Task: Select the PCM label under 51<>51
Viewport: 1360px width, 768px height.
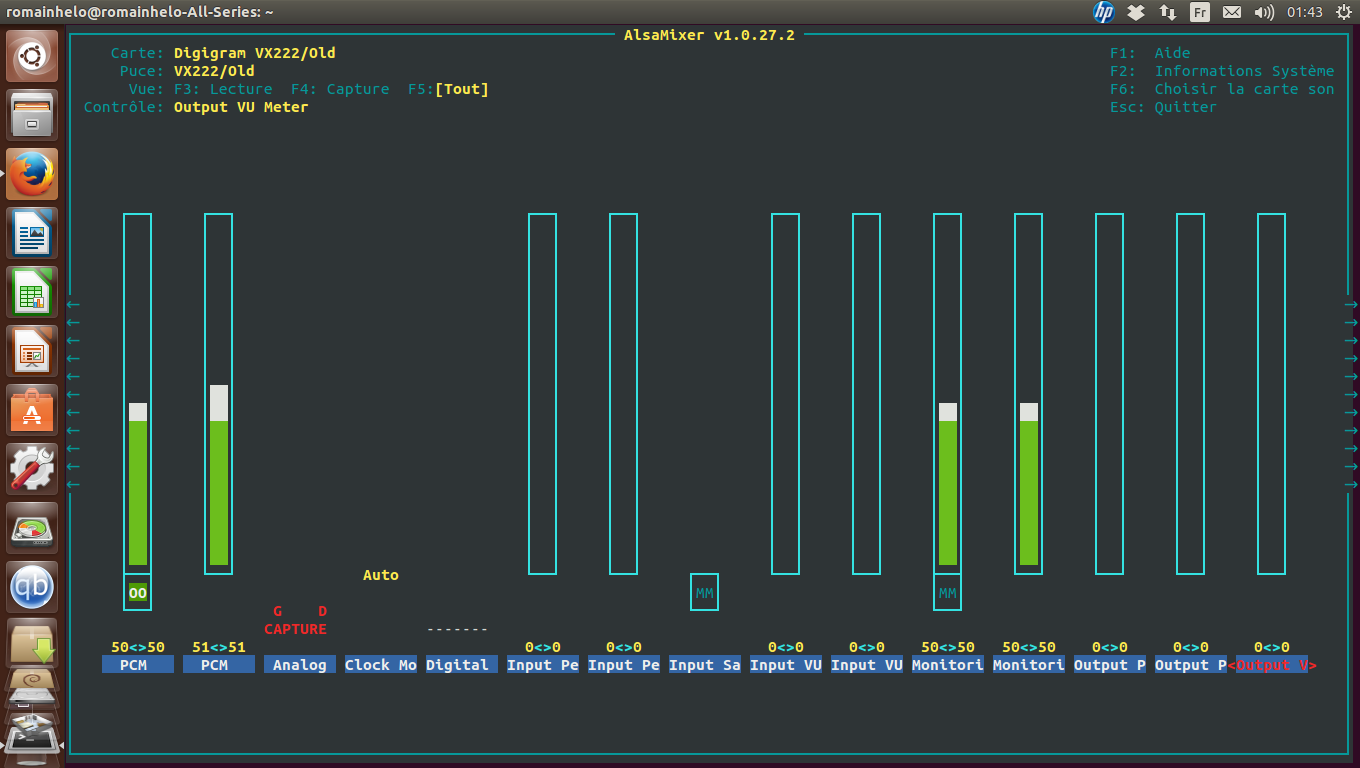Action: coord(219,665)
